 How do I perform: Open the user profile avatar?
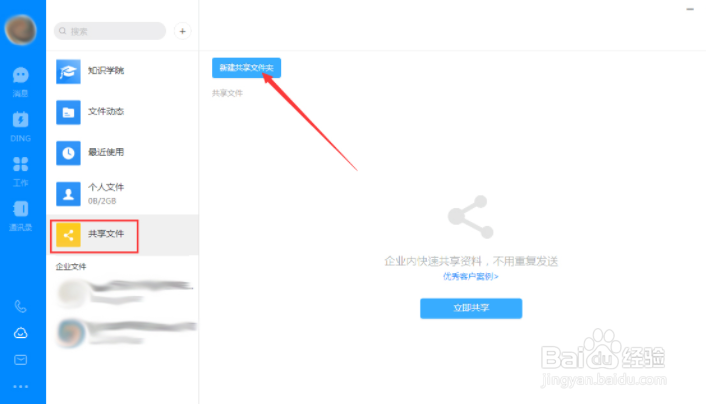coord(21,30)
